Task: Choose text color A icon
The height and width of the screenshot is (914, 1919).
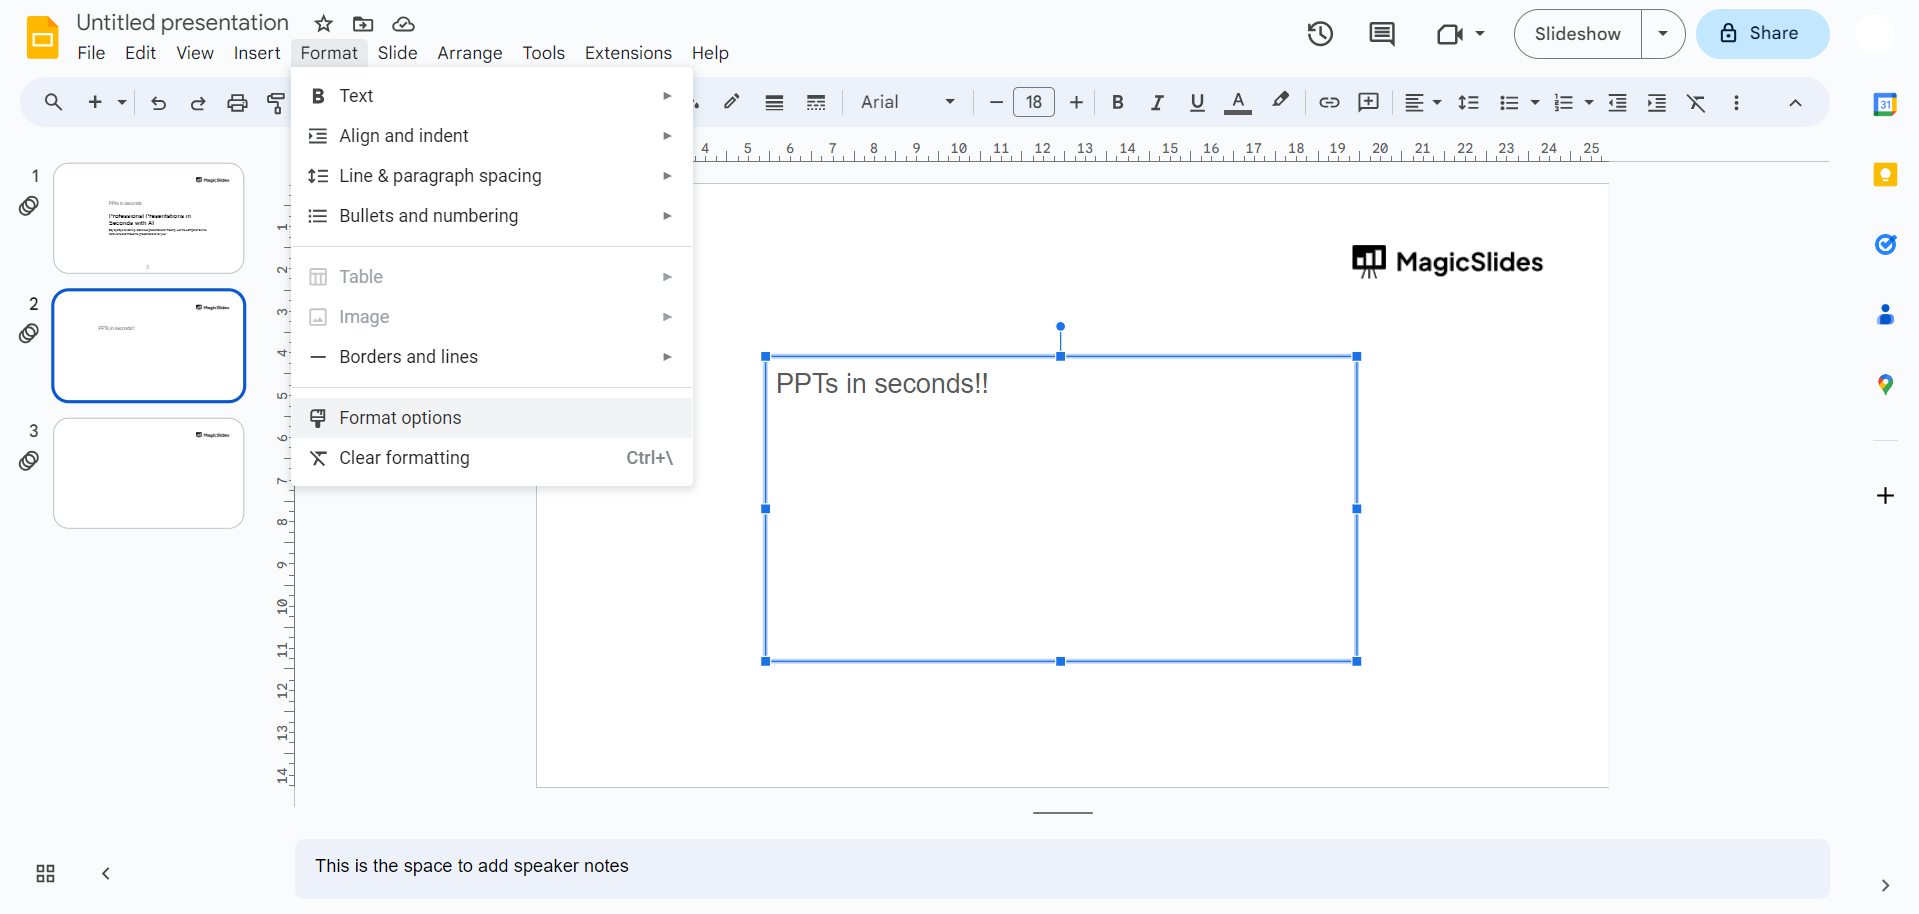Action: (x=1238, y=102)
